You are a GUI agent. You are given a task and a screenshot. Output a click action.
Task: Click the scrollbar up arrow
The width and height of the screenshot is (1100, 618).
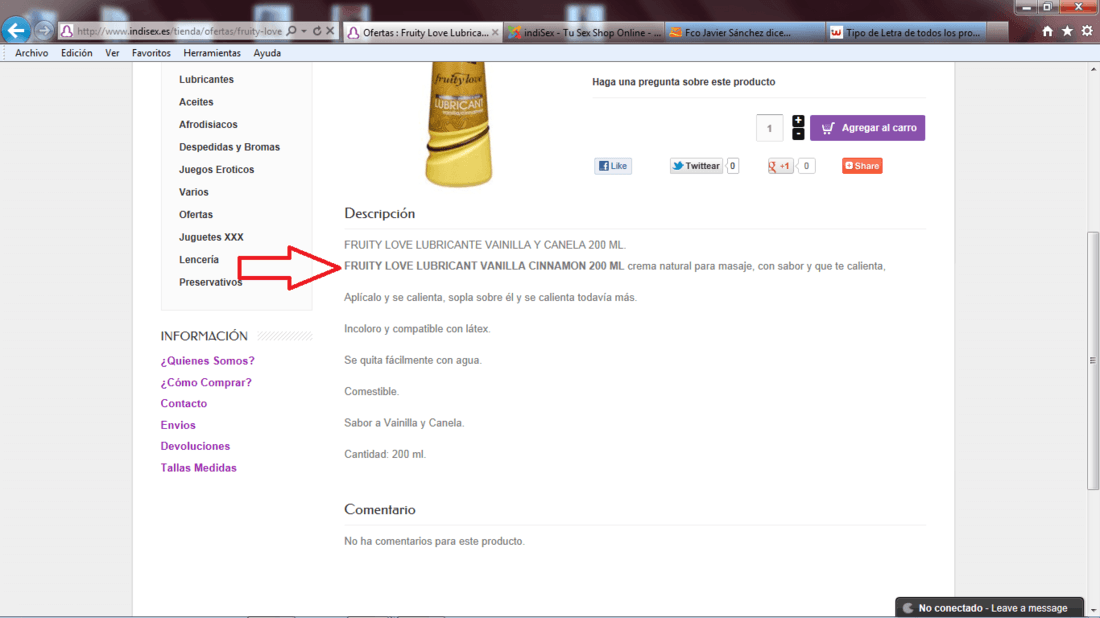tap(1093, 69)
